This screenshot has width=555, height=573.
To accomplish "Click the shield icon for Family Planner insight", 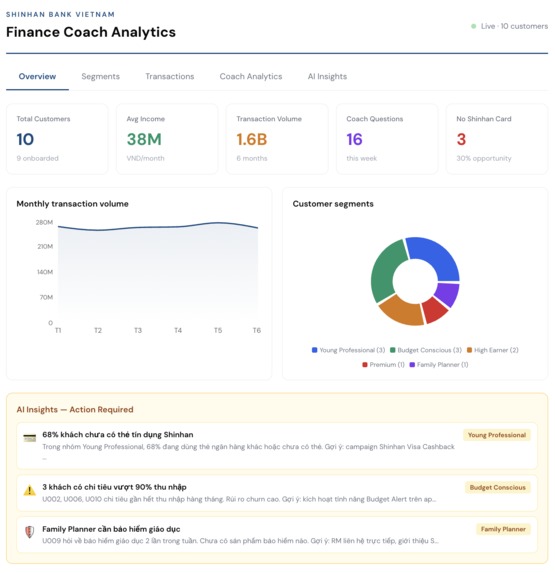I will tap(30, 532).
